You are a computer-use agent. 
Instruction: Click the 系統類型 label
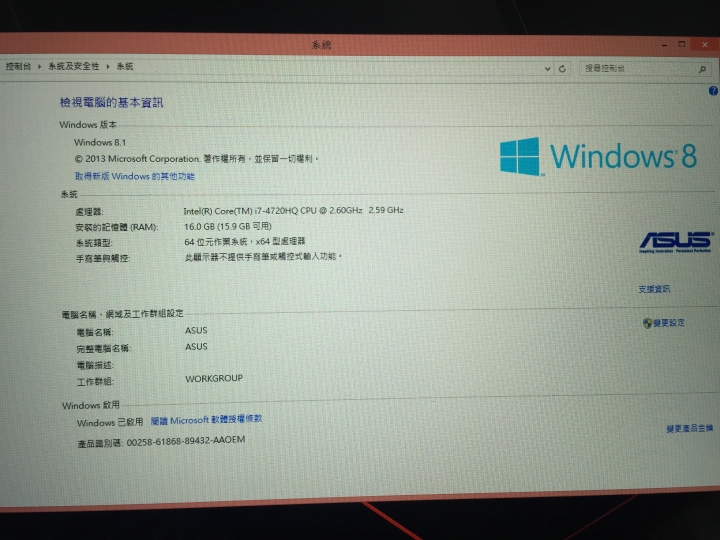click(x=94, y=243)
